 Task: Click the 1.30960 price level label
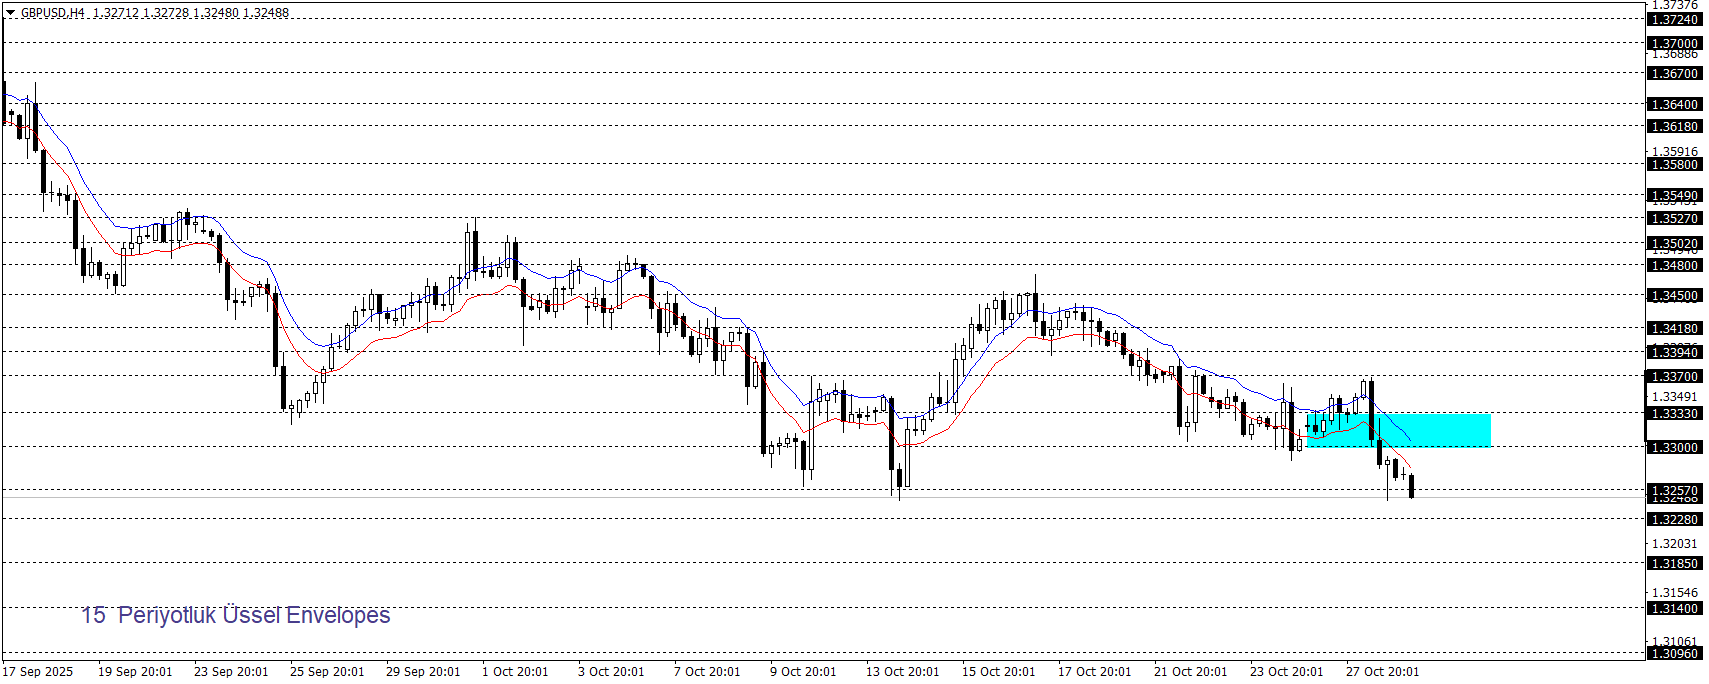click(x=1674, y=654)
